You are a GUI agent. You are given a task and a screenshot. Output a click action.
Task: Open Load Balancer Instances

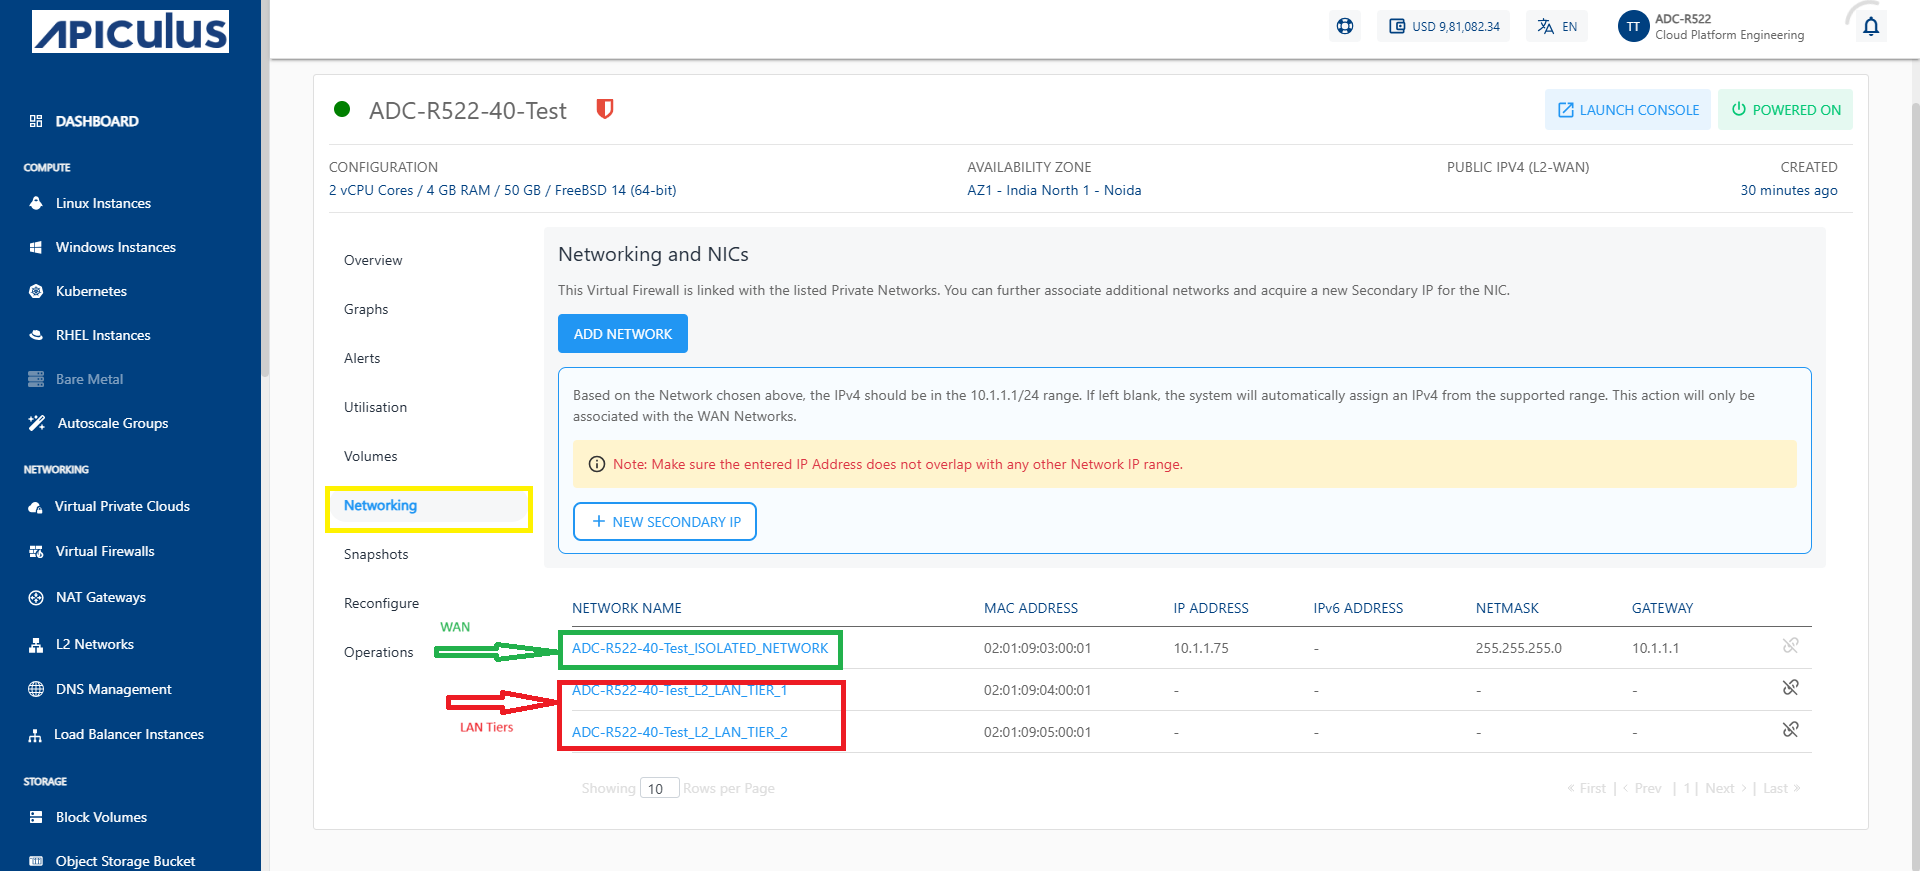click(x=128, y=734)
